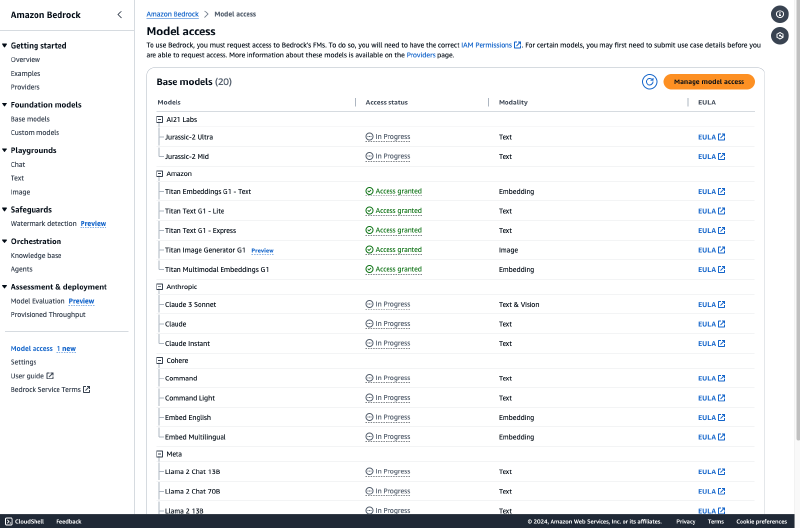Collapse the left navigation panel arrow

coord(120,15)
